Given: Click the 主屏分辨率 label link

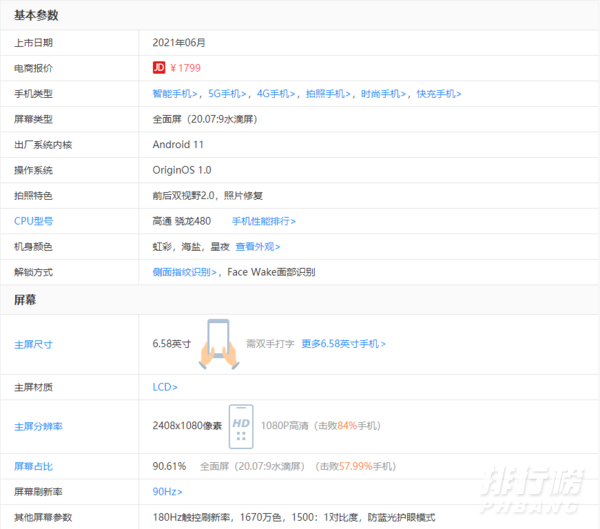Looking at the screenshot, I should pyautogui.click(x=38, y=426).
